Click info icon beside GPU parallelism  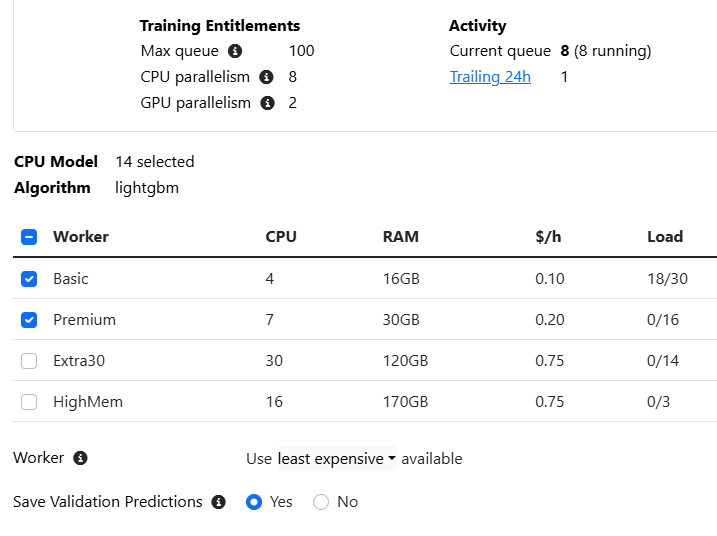pyautogui.click(x=268, y=103)
